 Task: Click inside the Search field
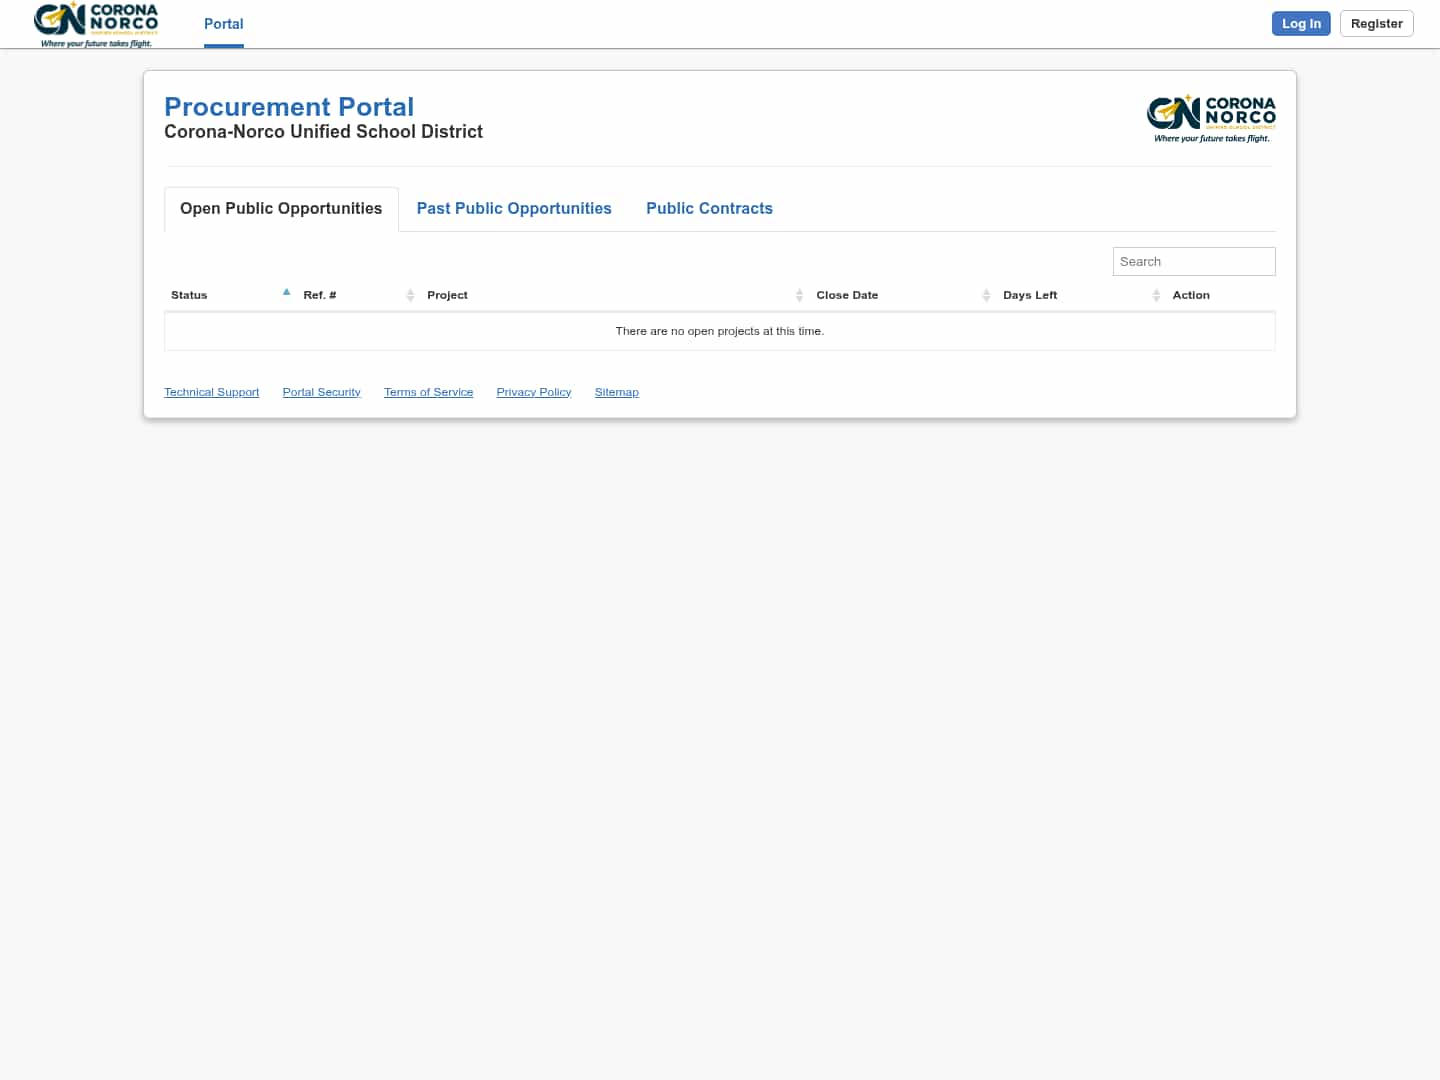[1194, 261]
